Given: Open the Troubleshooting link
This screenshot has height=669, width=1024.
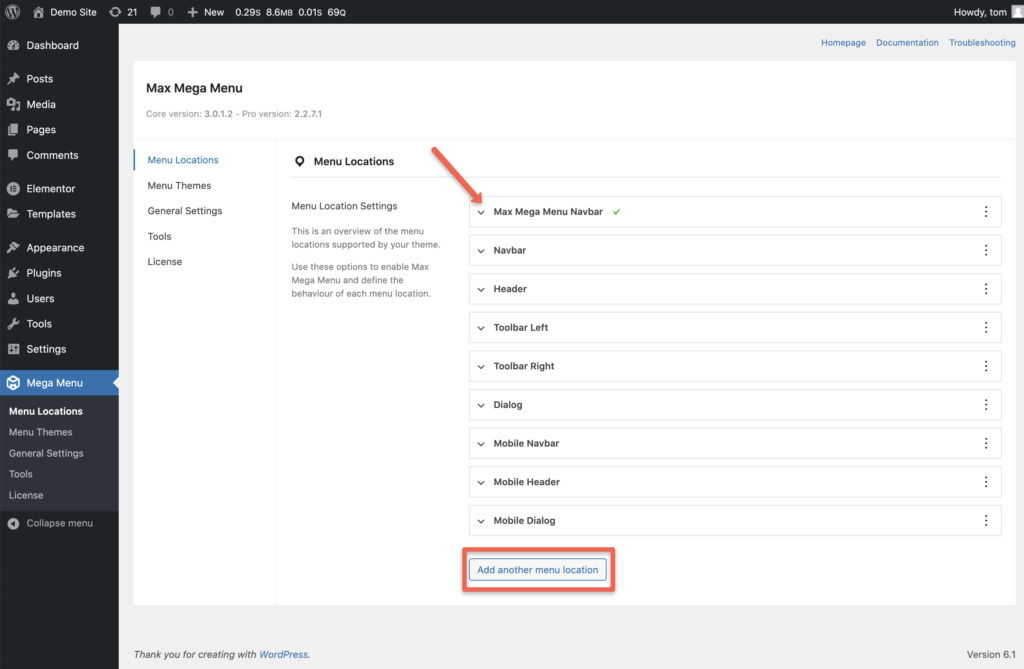Looking at the screenshot, I should coord(982,43).
